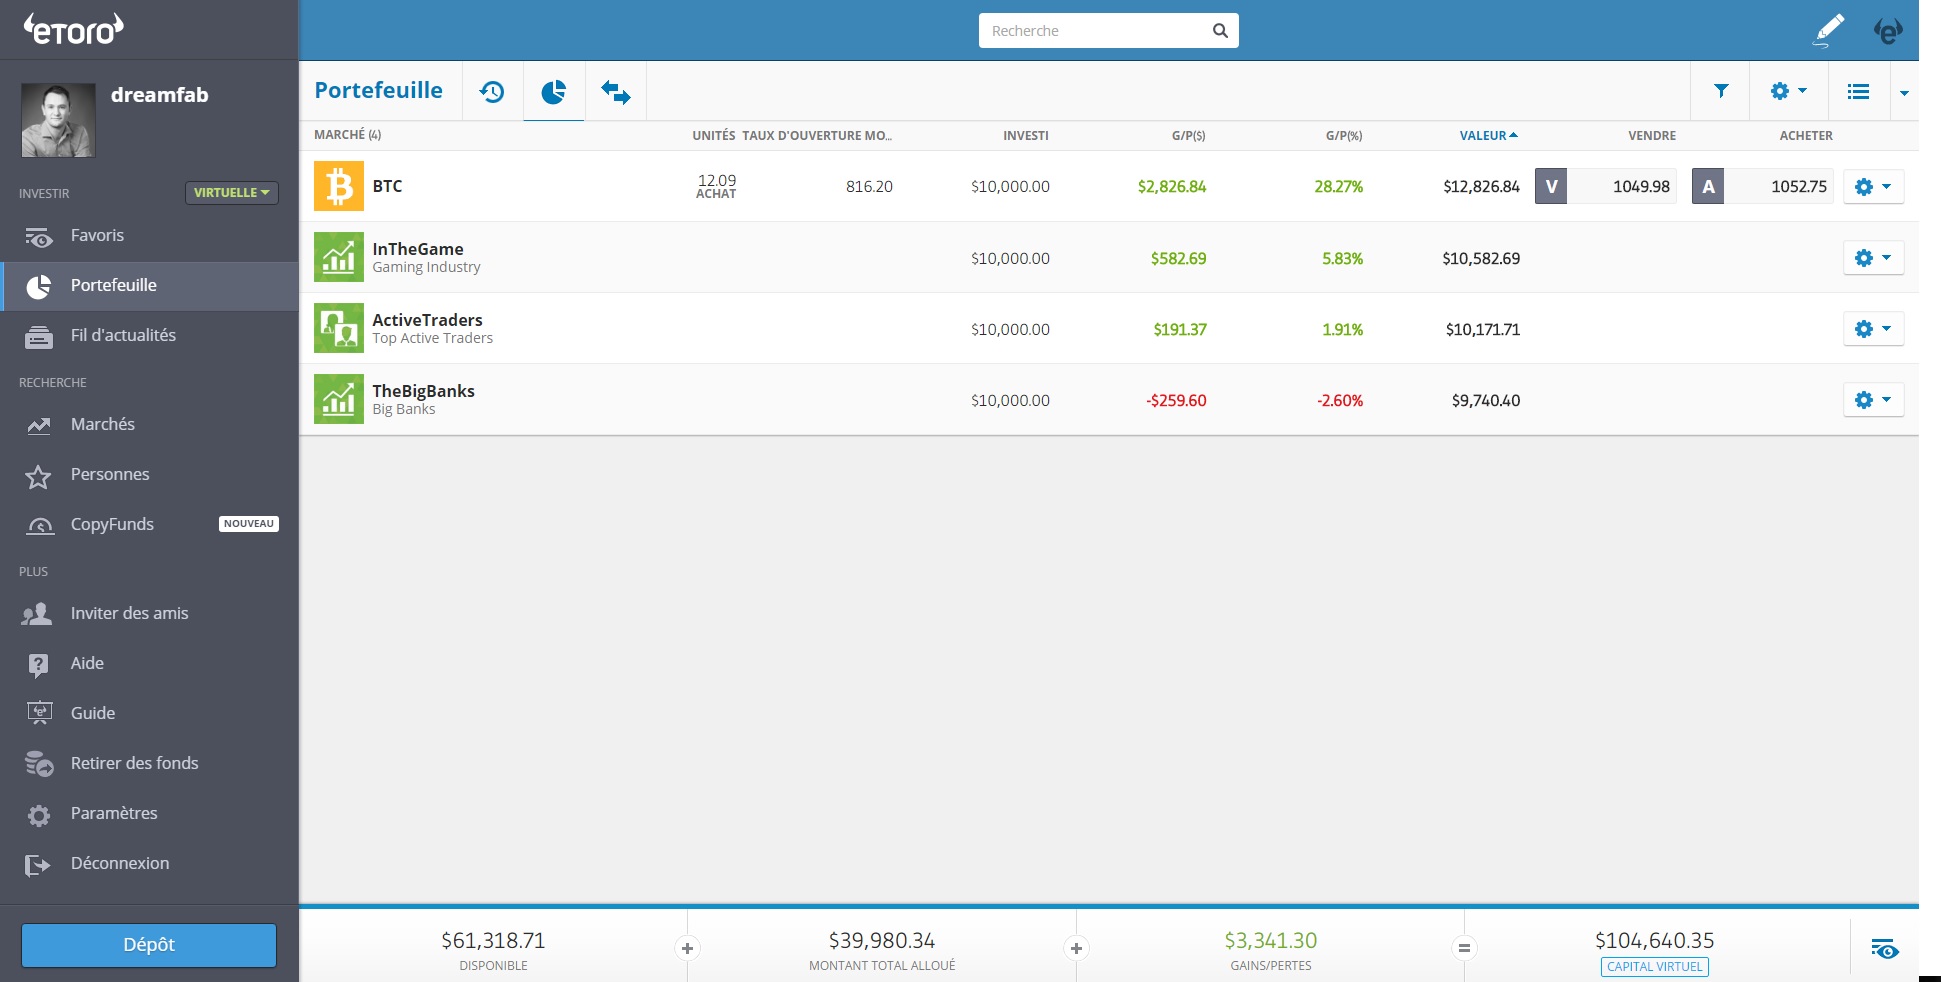Go to CopyFunds in the sidebar

coord(112,524)
